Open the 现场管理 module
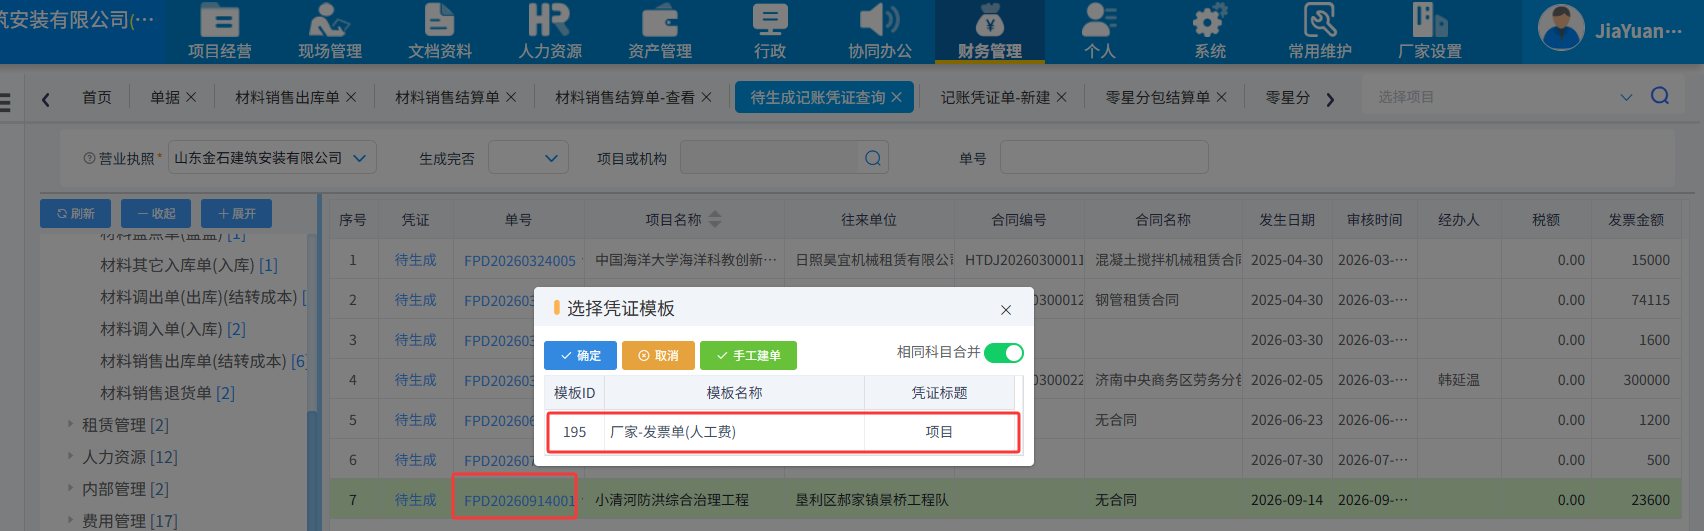The image size is (1704, 531). (x=330, y=32)
